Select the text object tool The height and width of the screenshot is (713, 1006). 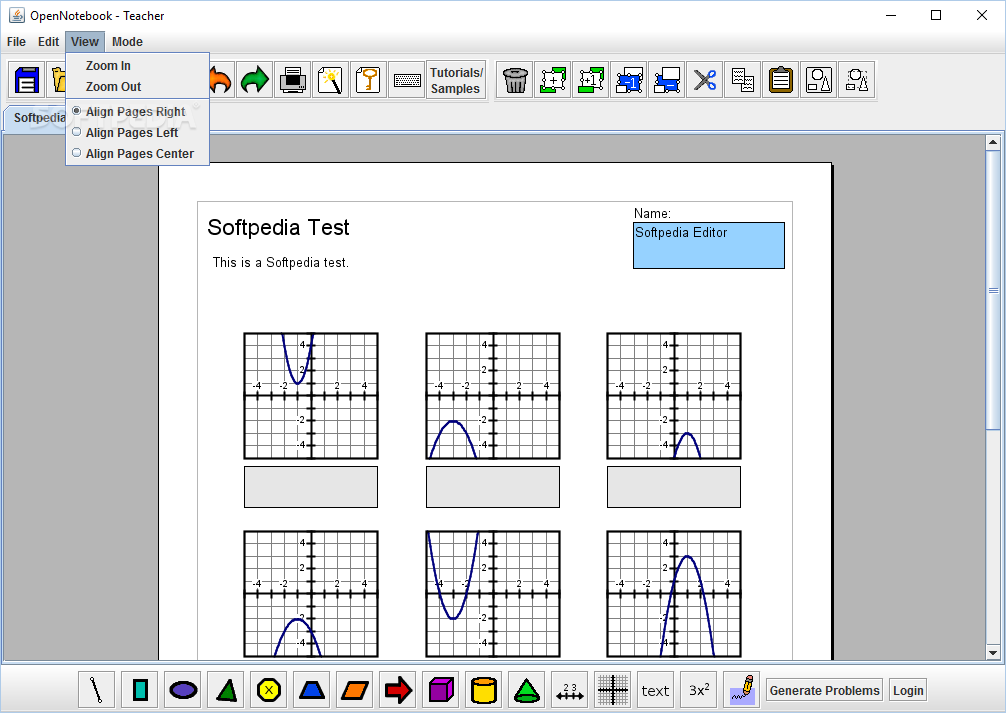655,690
